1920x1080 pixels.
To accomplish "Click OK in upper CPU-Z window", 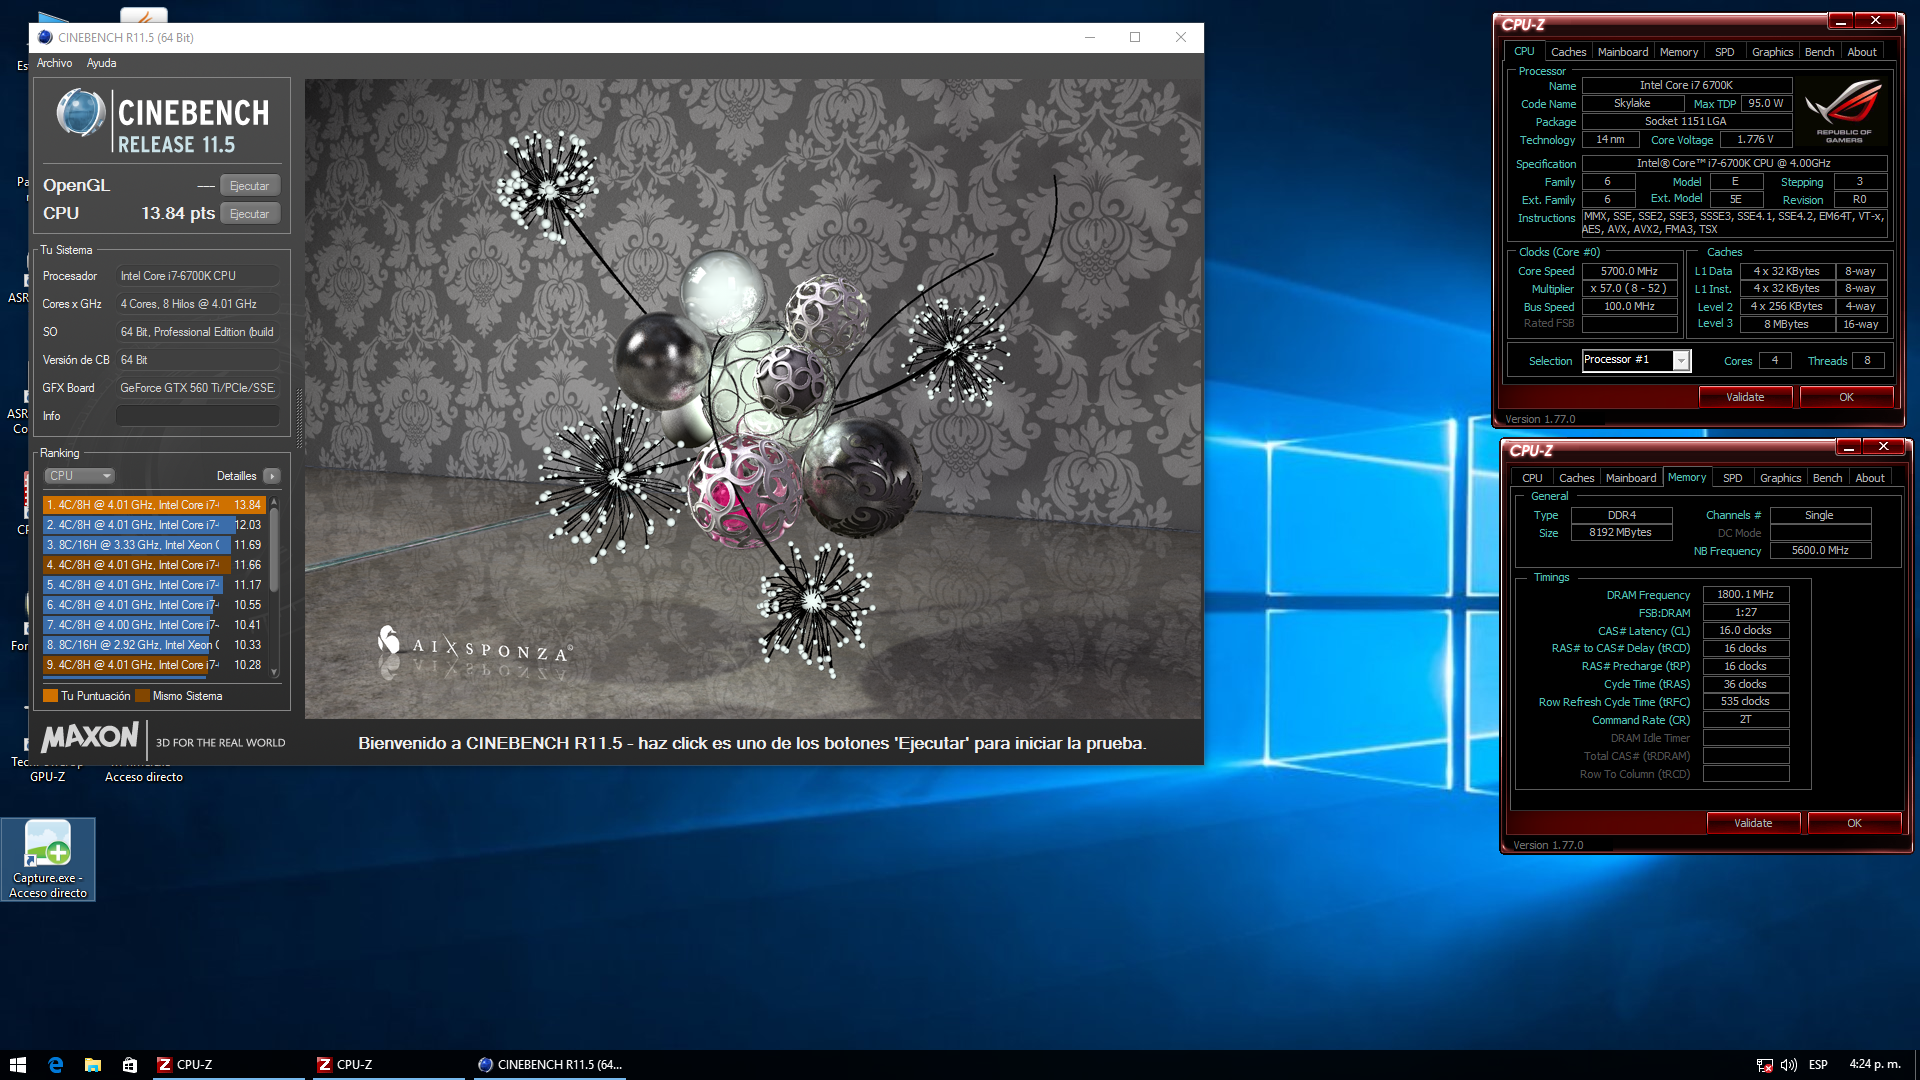I will (1846, 397).
